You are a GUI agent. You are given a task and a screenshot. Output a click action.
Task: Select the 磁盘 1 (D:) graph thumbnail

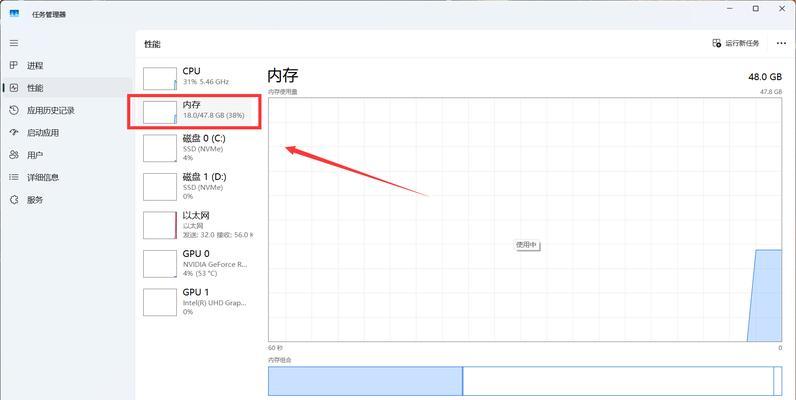coord(159,187)
